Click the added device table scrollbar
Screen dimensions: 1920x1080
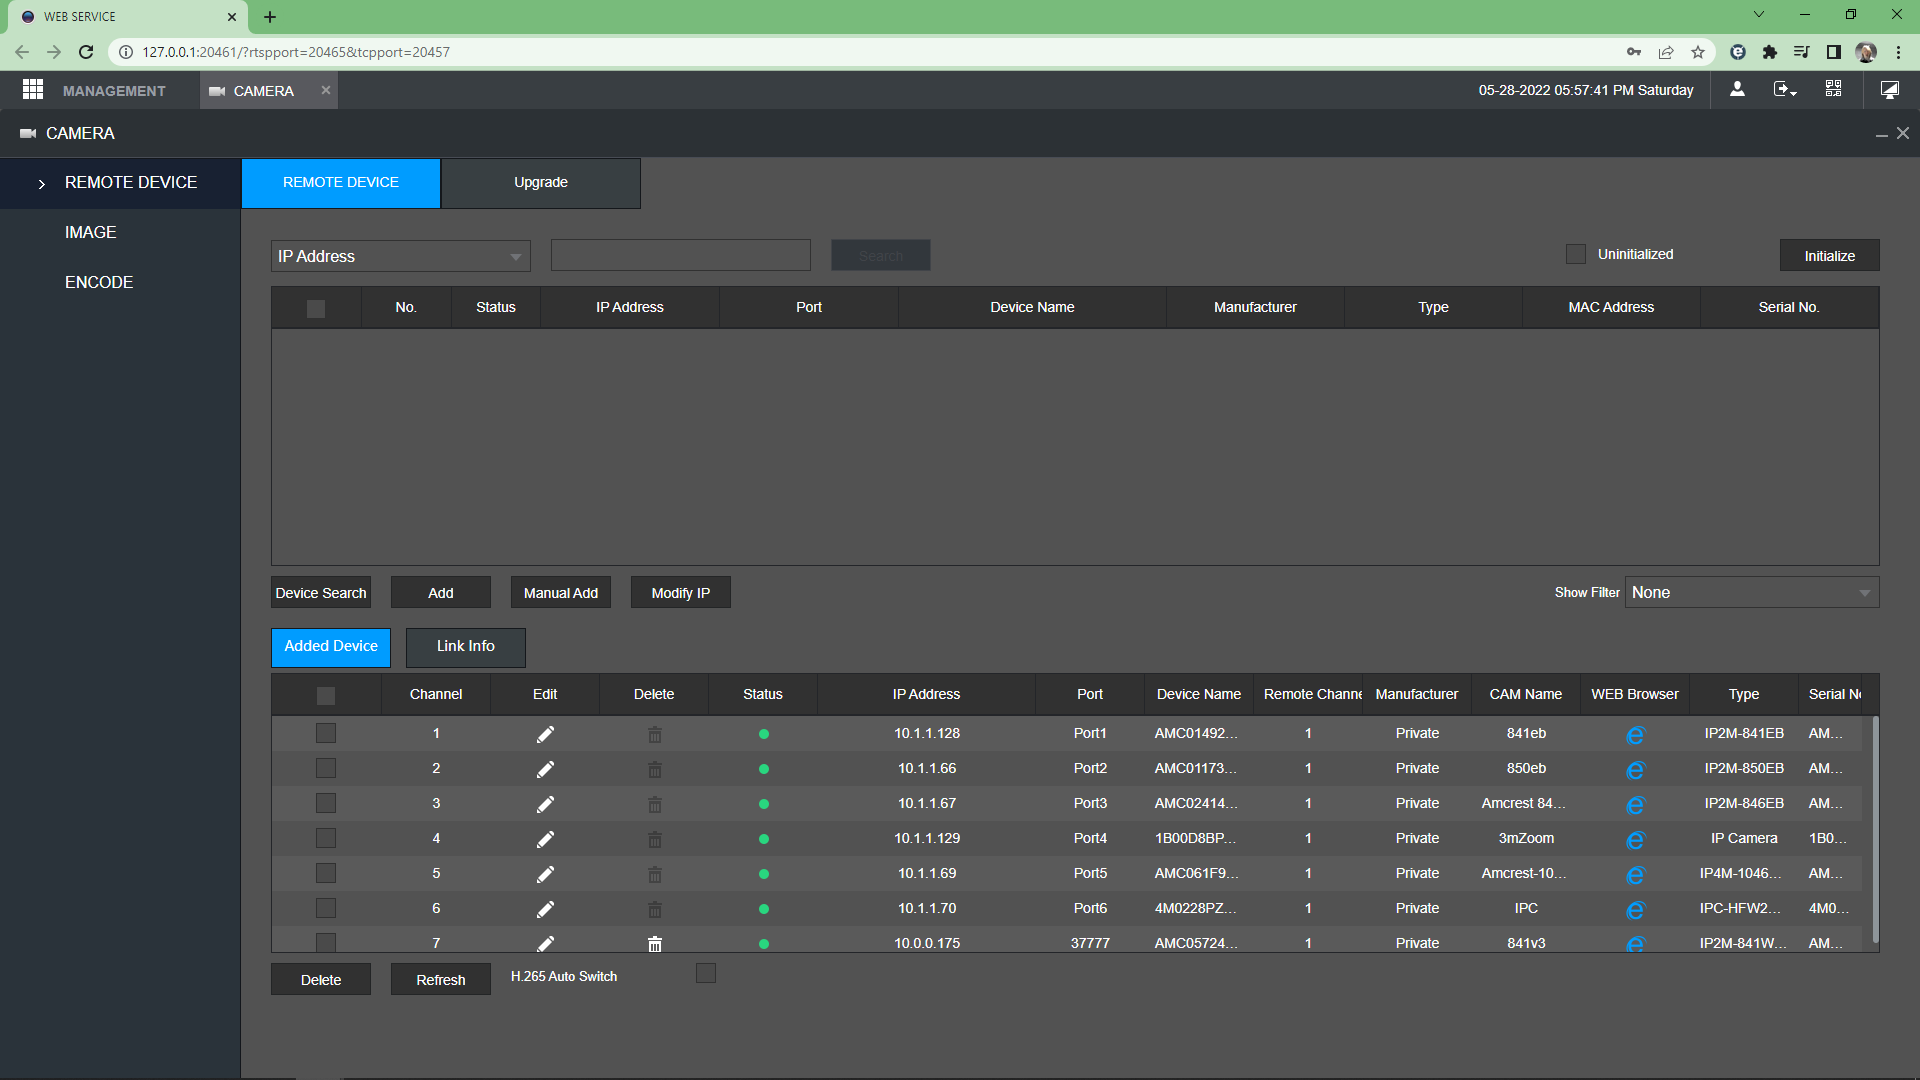click(1875, 830)
